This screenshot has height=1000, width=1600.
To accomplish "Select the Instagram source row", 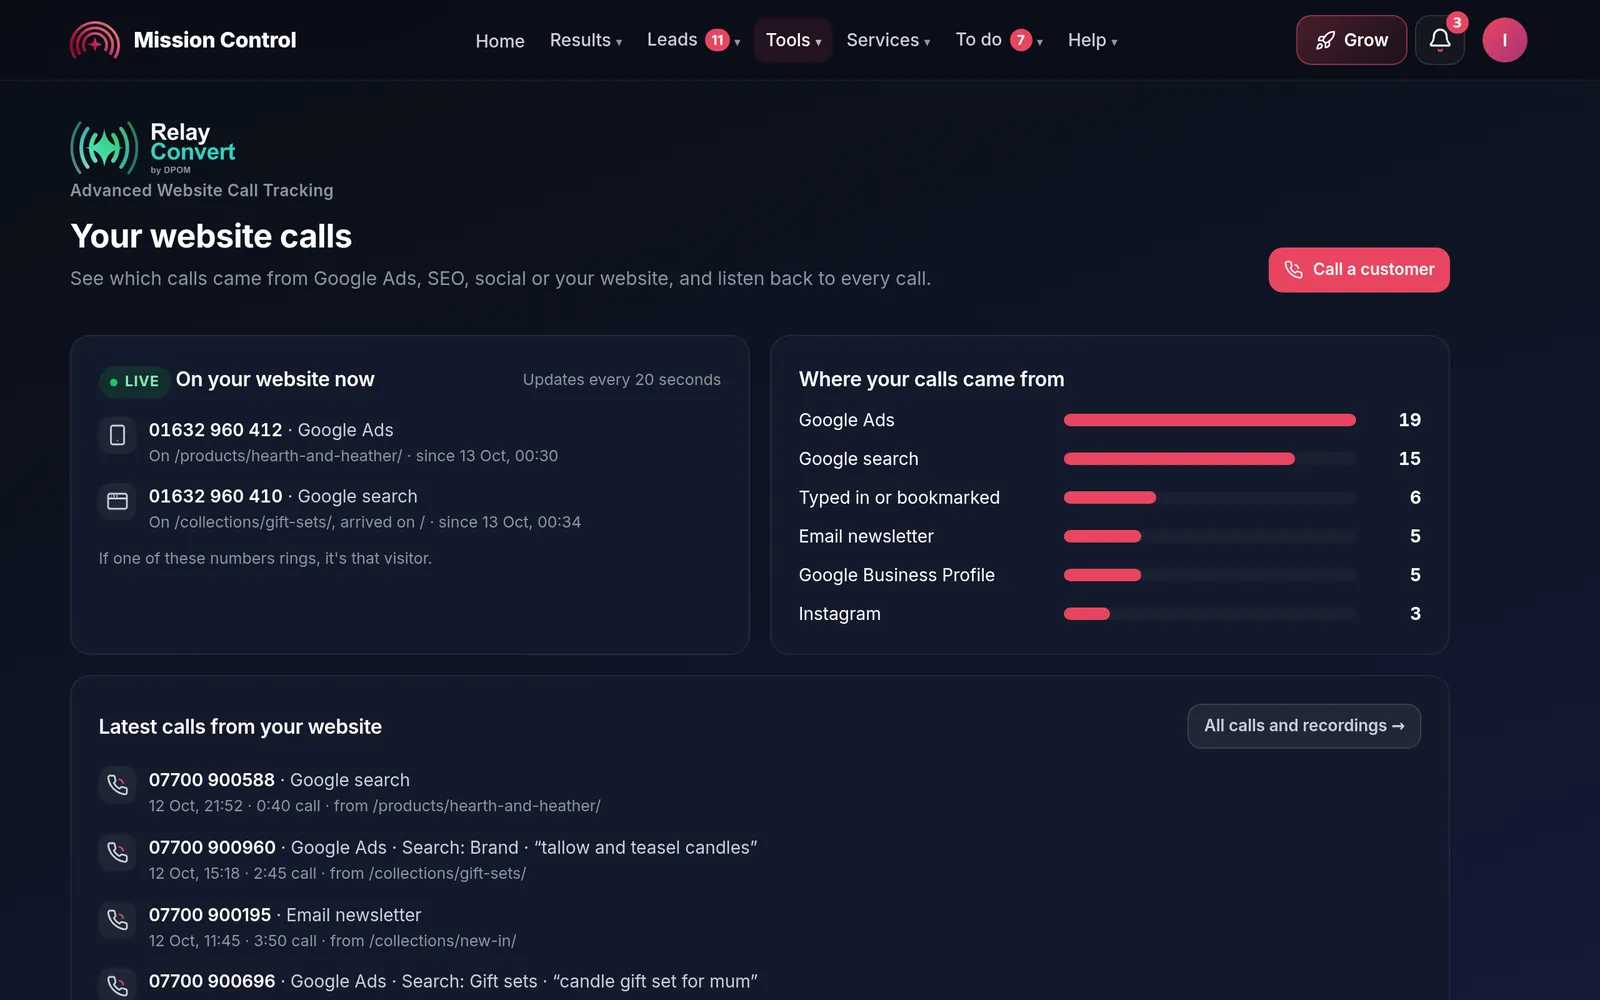I will pos(1109,614).
